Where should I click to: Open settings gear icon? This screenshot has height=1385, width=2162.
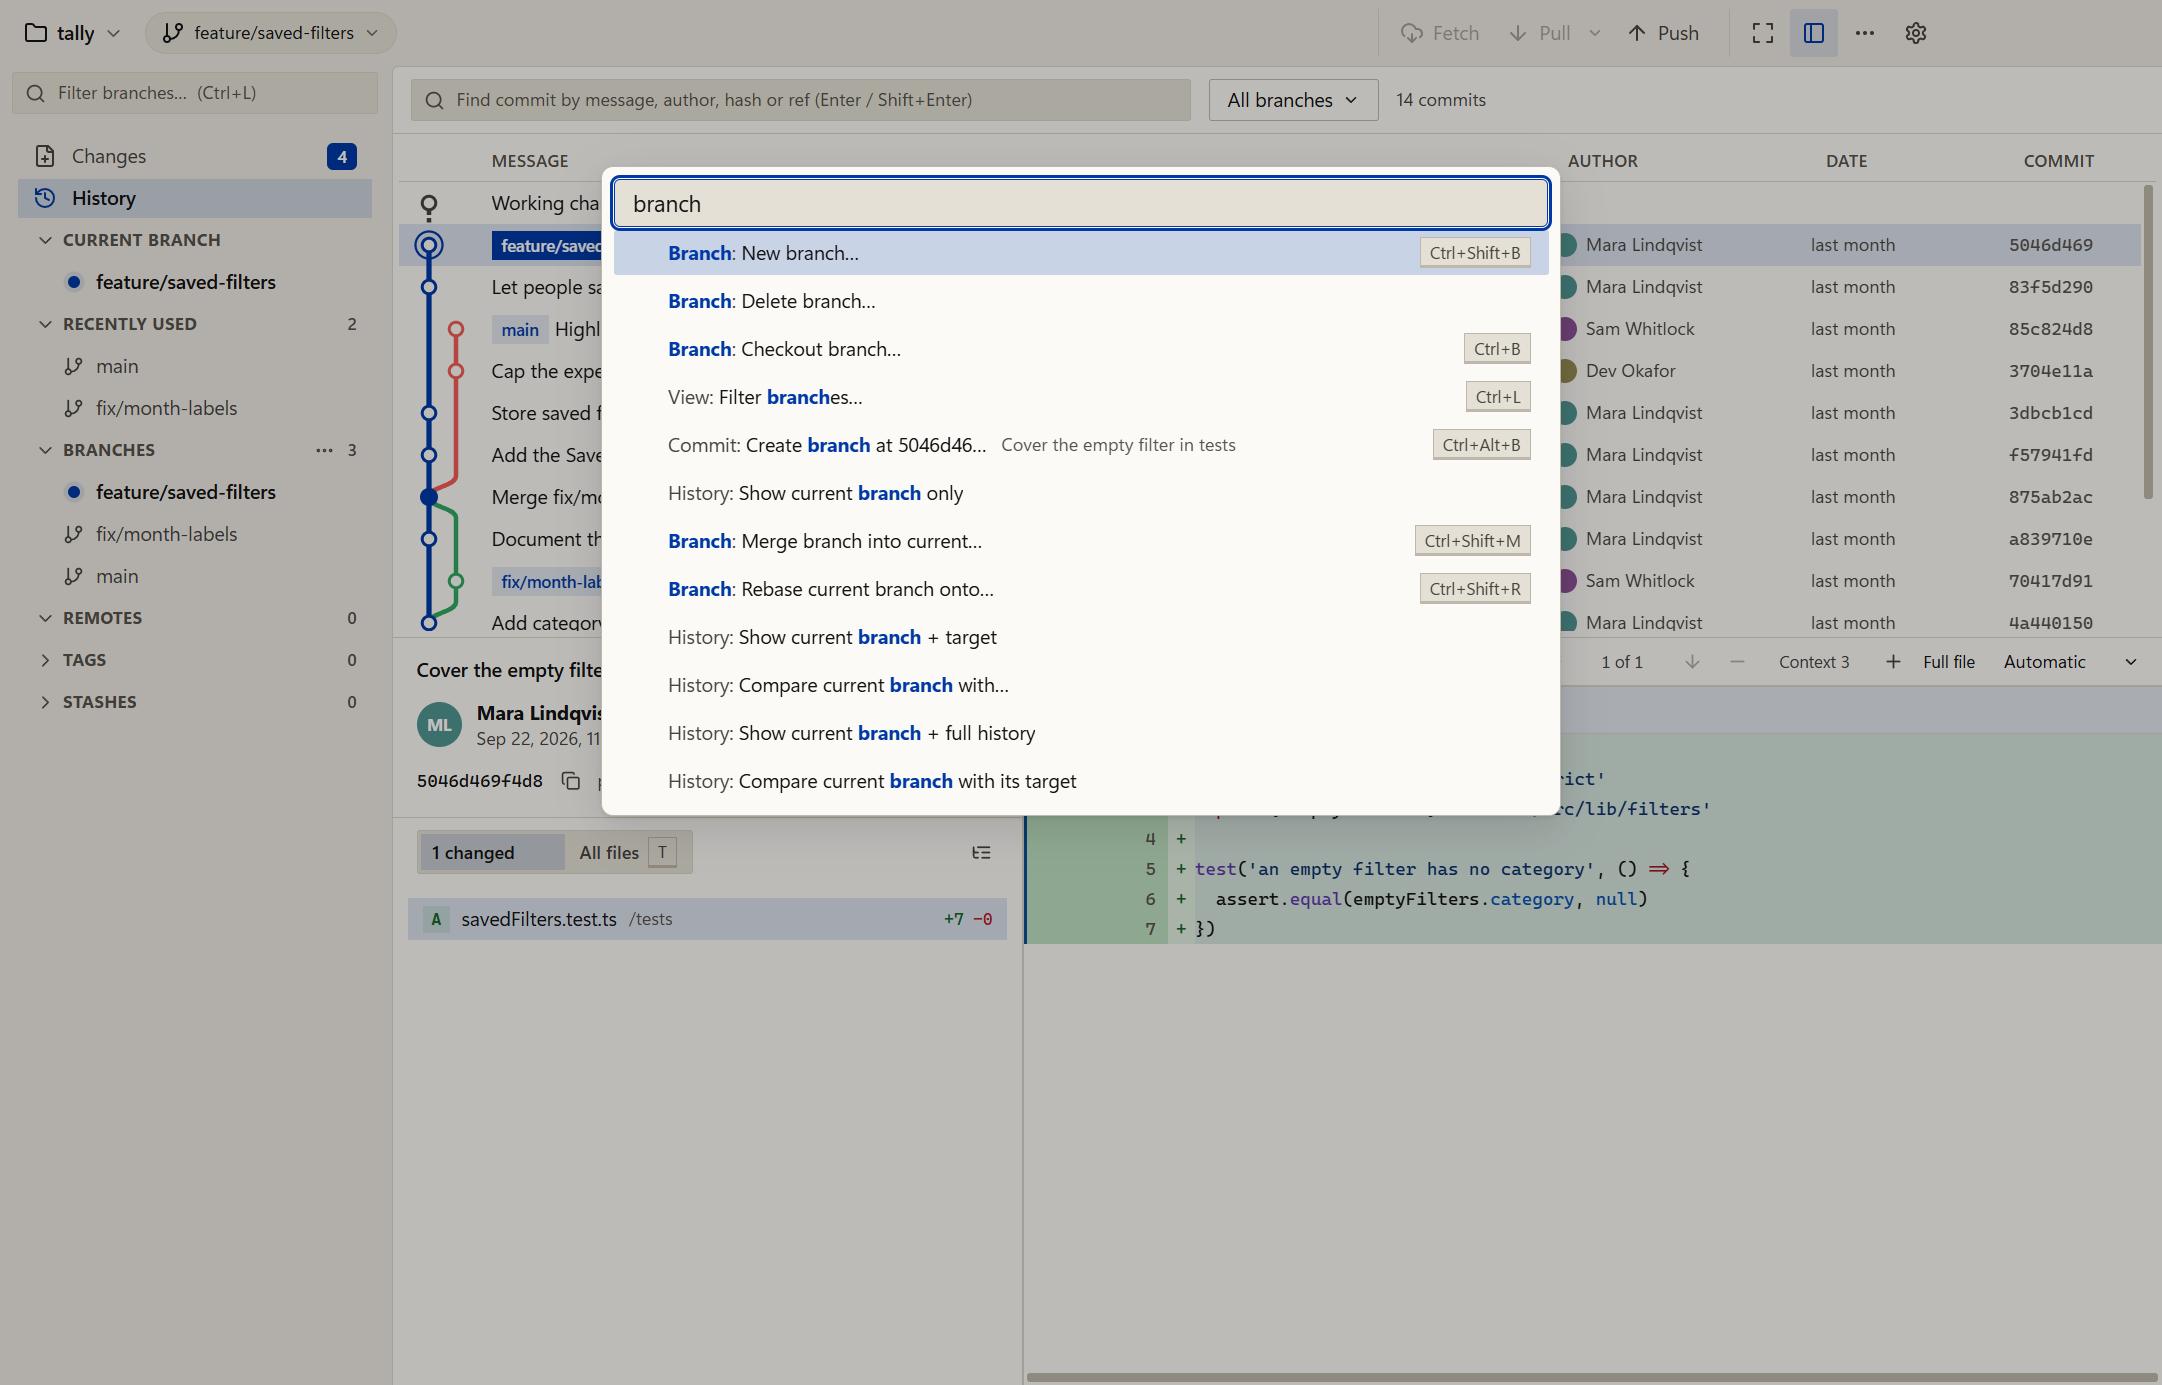(x=1916, y=33)
